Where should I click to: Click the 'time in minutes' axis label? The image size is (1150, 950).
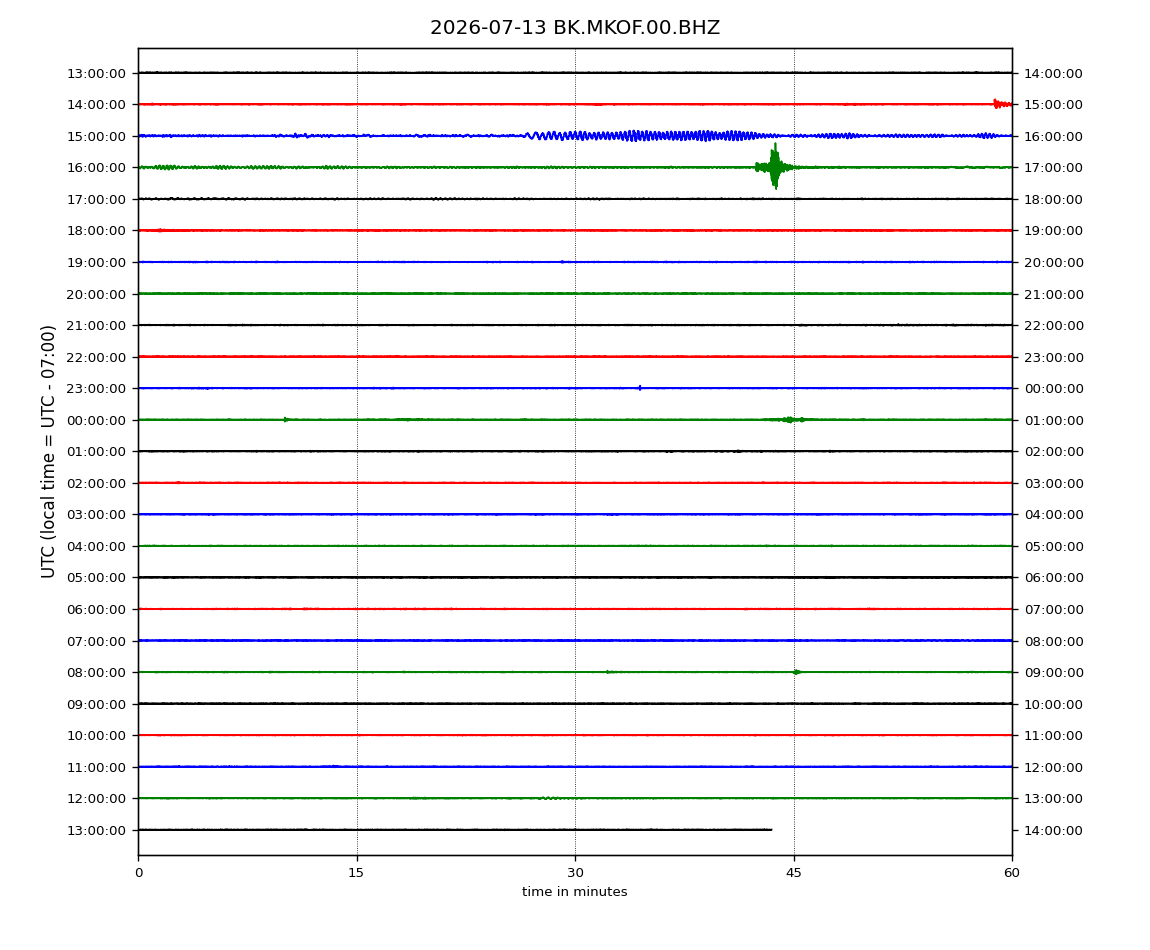574,892
